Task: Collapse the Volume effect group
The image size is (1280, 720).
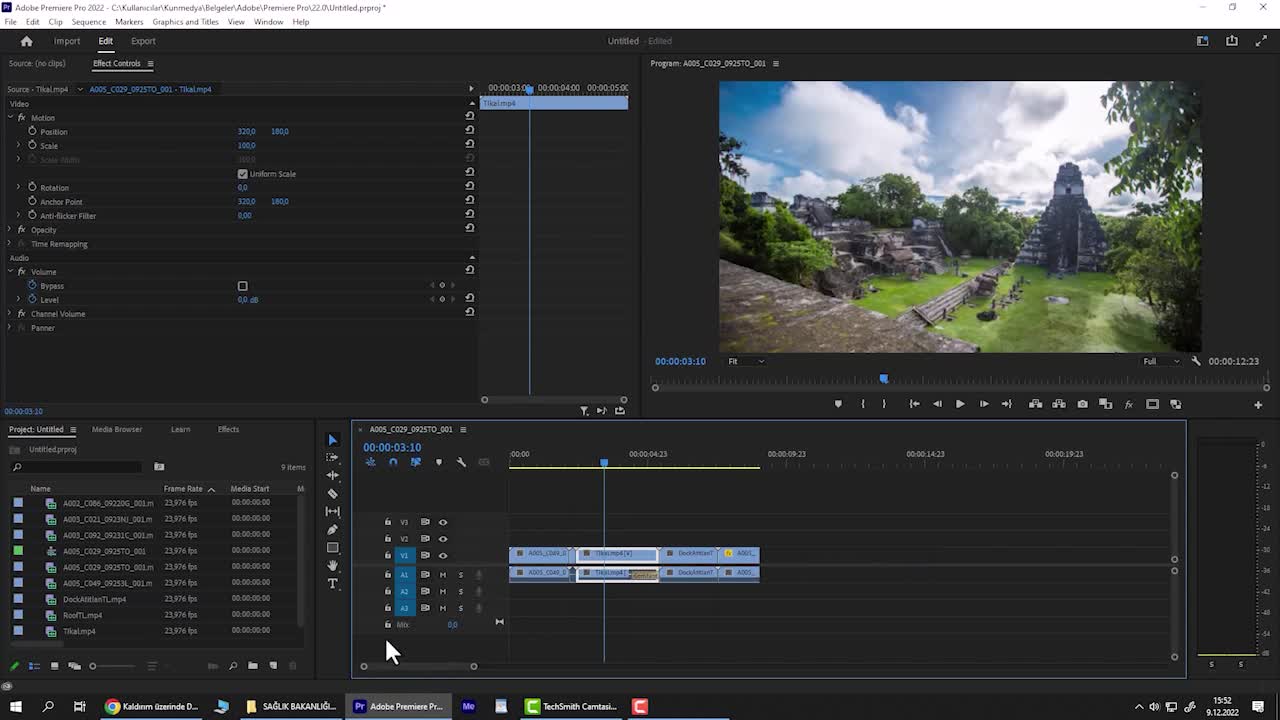Action: coord(10,271)
